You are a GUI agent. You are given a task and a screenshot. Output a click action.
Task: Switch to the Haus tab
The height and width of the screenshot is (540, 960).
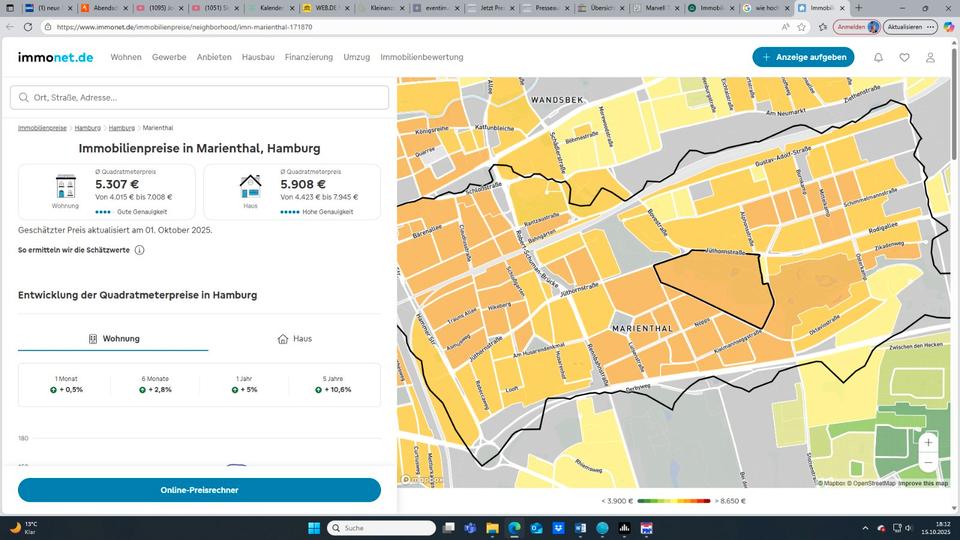coord(295,339)
